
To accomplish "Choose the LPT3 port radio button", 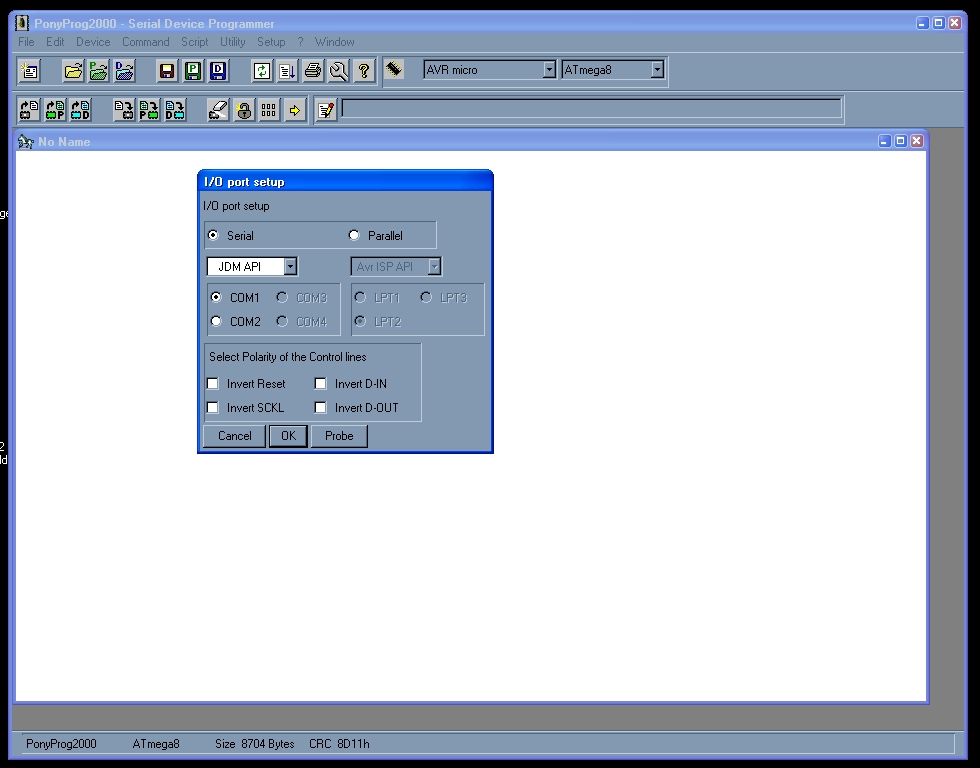I will click(426, 297).
